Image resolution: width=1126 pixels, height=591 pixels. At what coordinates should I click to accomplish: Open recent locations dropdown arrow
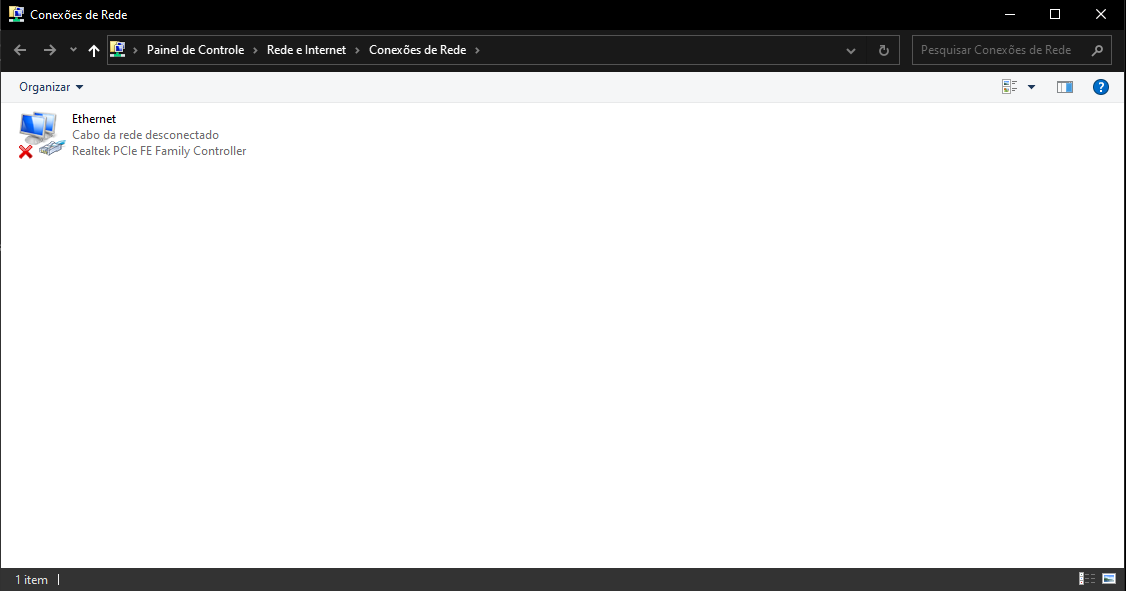(x=73, y=50)
